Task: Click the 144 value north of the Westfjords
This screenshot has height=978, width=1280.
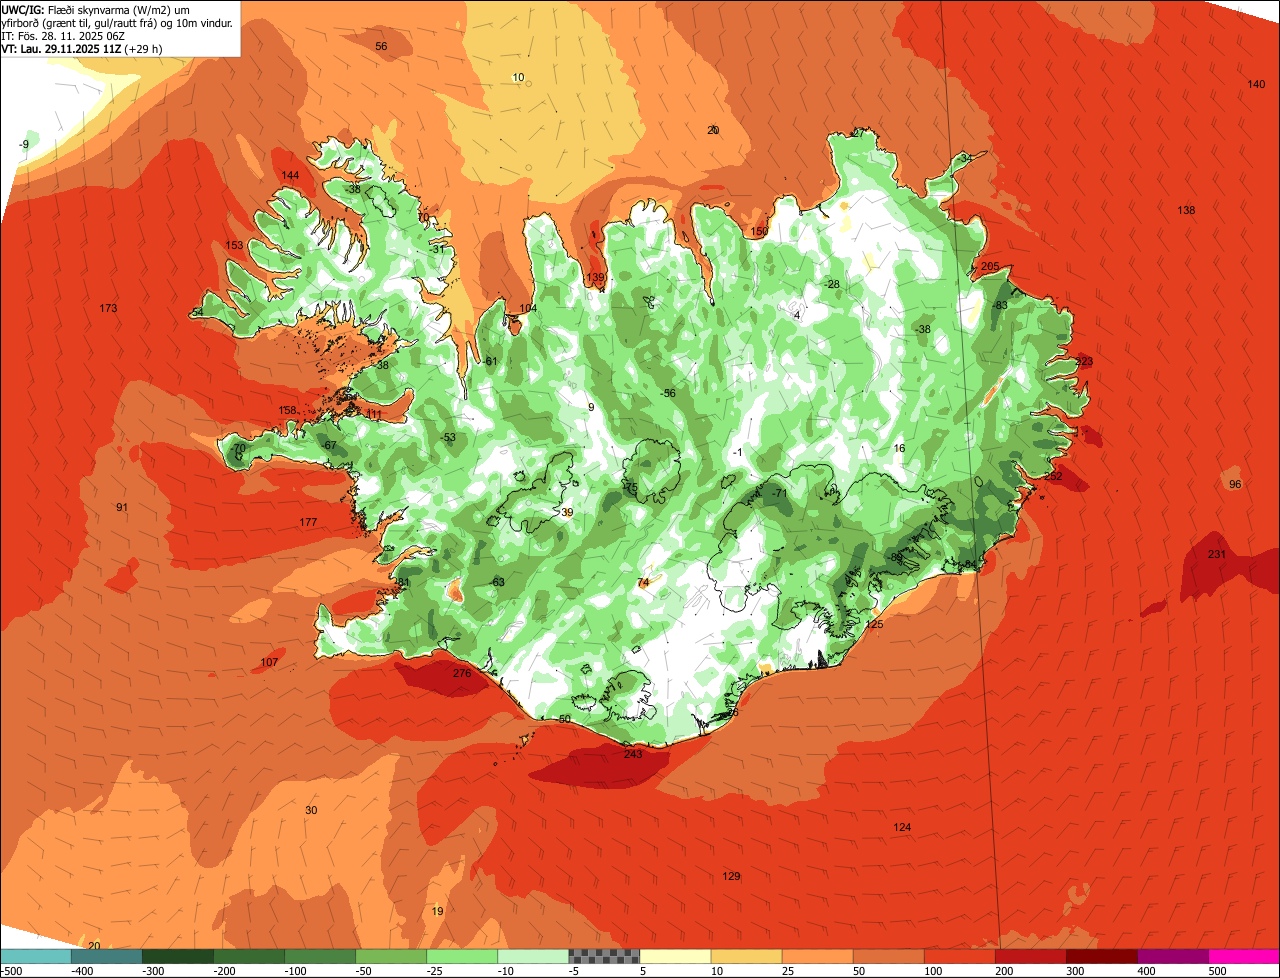Action: click(290, 176)
